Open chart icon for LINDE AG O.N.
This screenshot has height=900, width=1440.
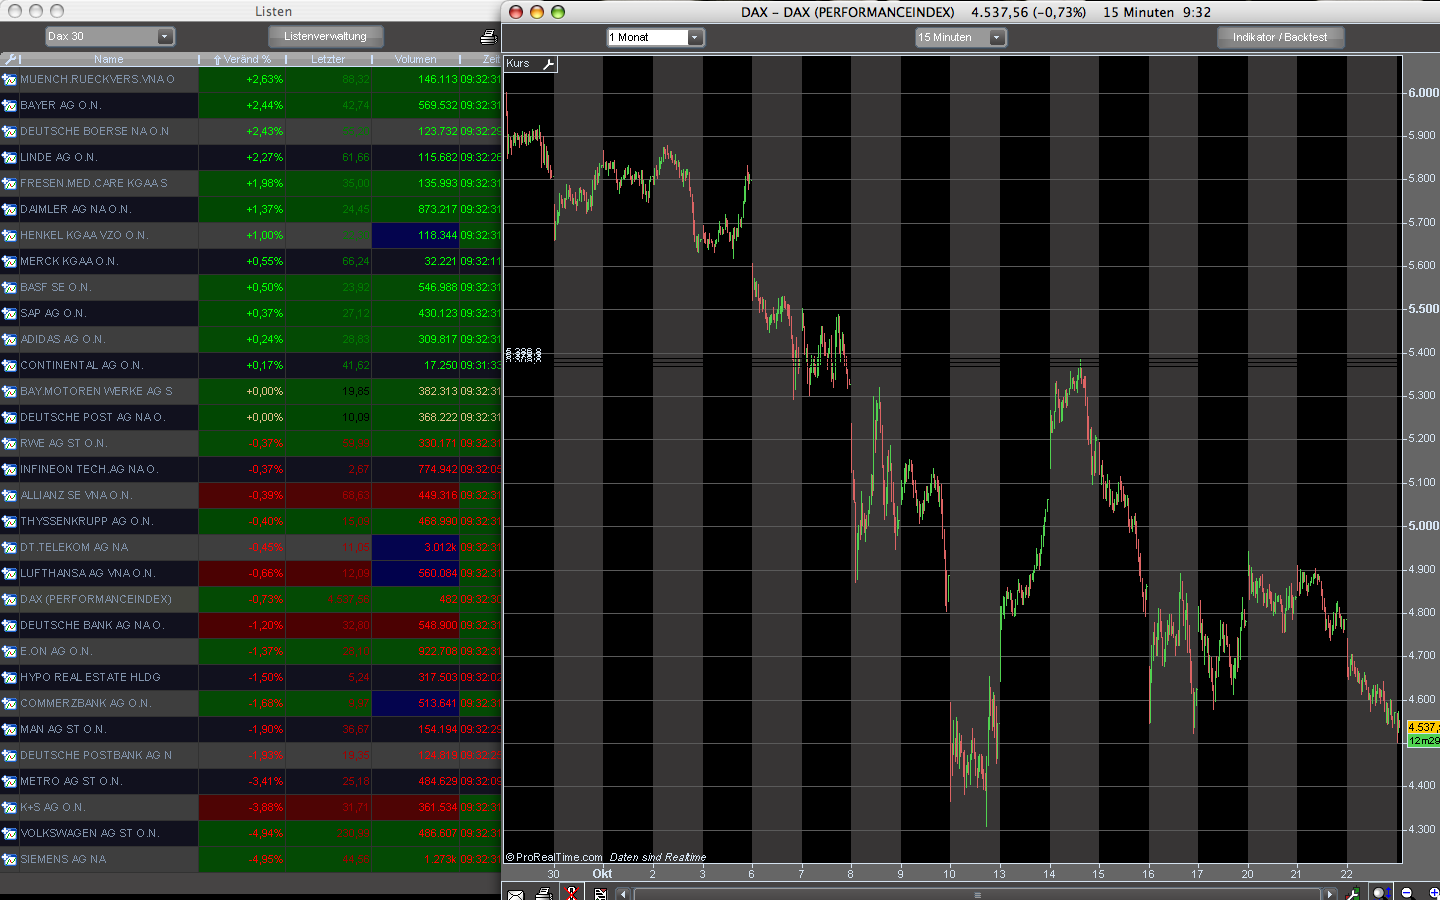(9, 157)
